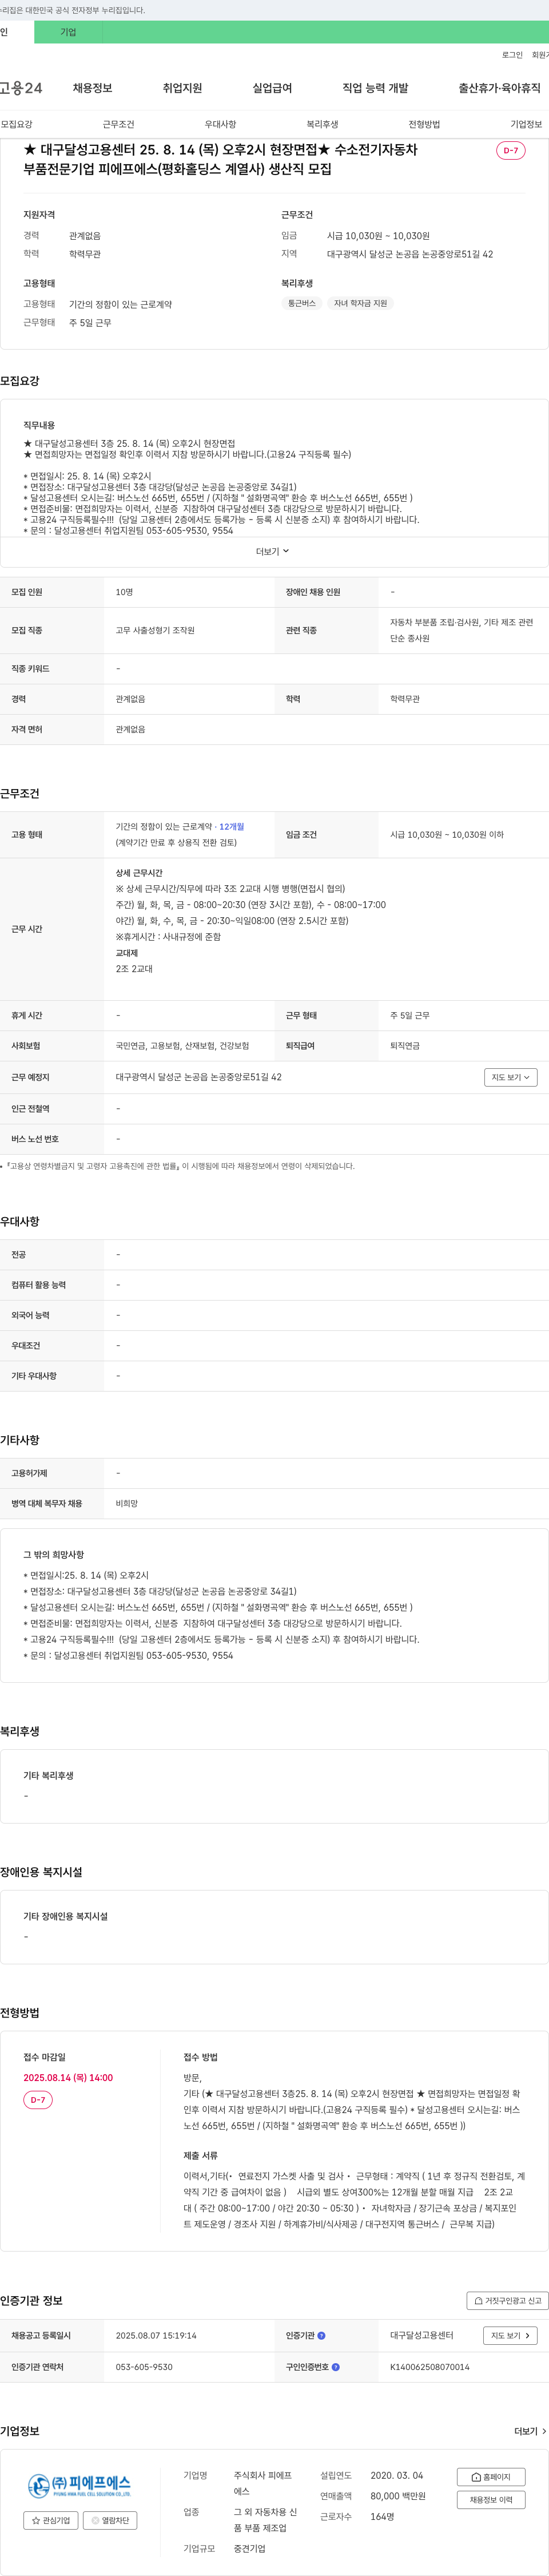Click the 자녀 학자금 지원 welfare tag

[360, 303]
